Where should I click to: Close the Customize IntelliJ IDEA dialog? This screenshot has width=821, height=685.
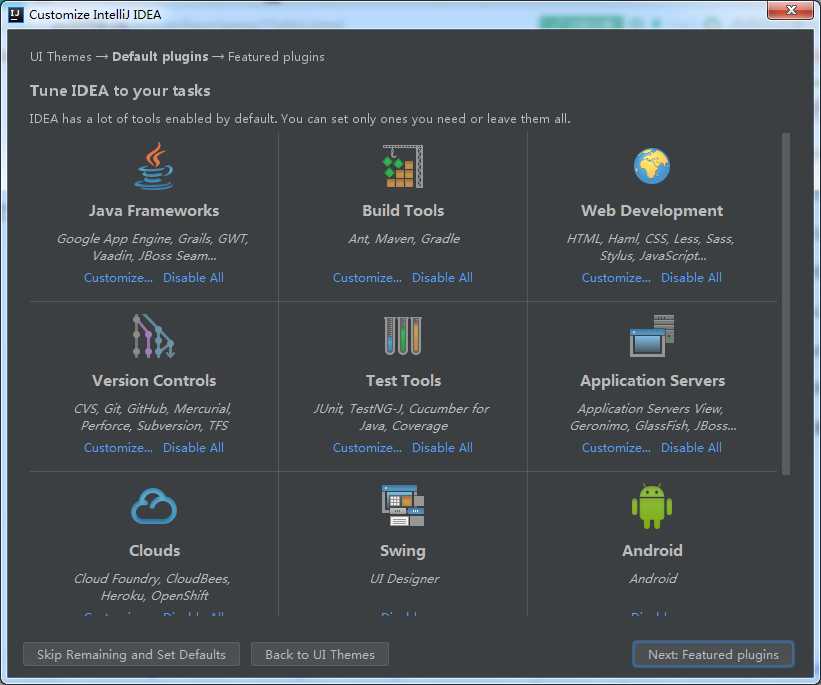click(791, 10)
